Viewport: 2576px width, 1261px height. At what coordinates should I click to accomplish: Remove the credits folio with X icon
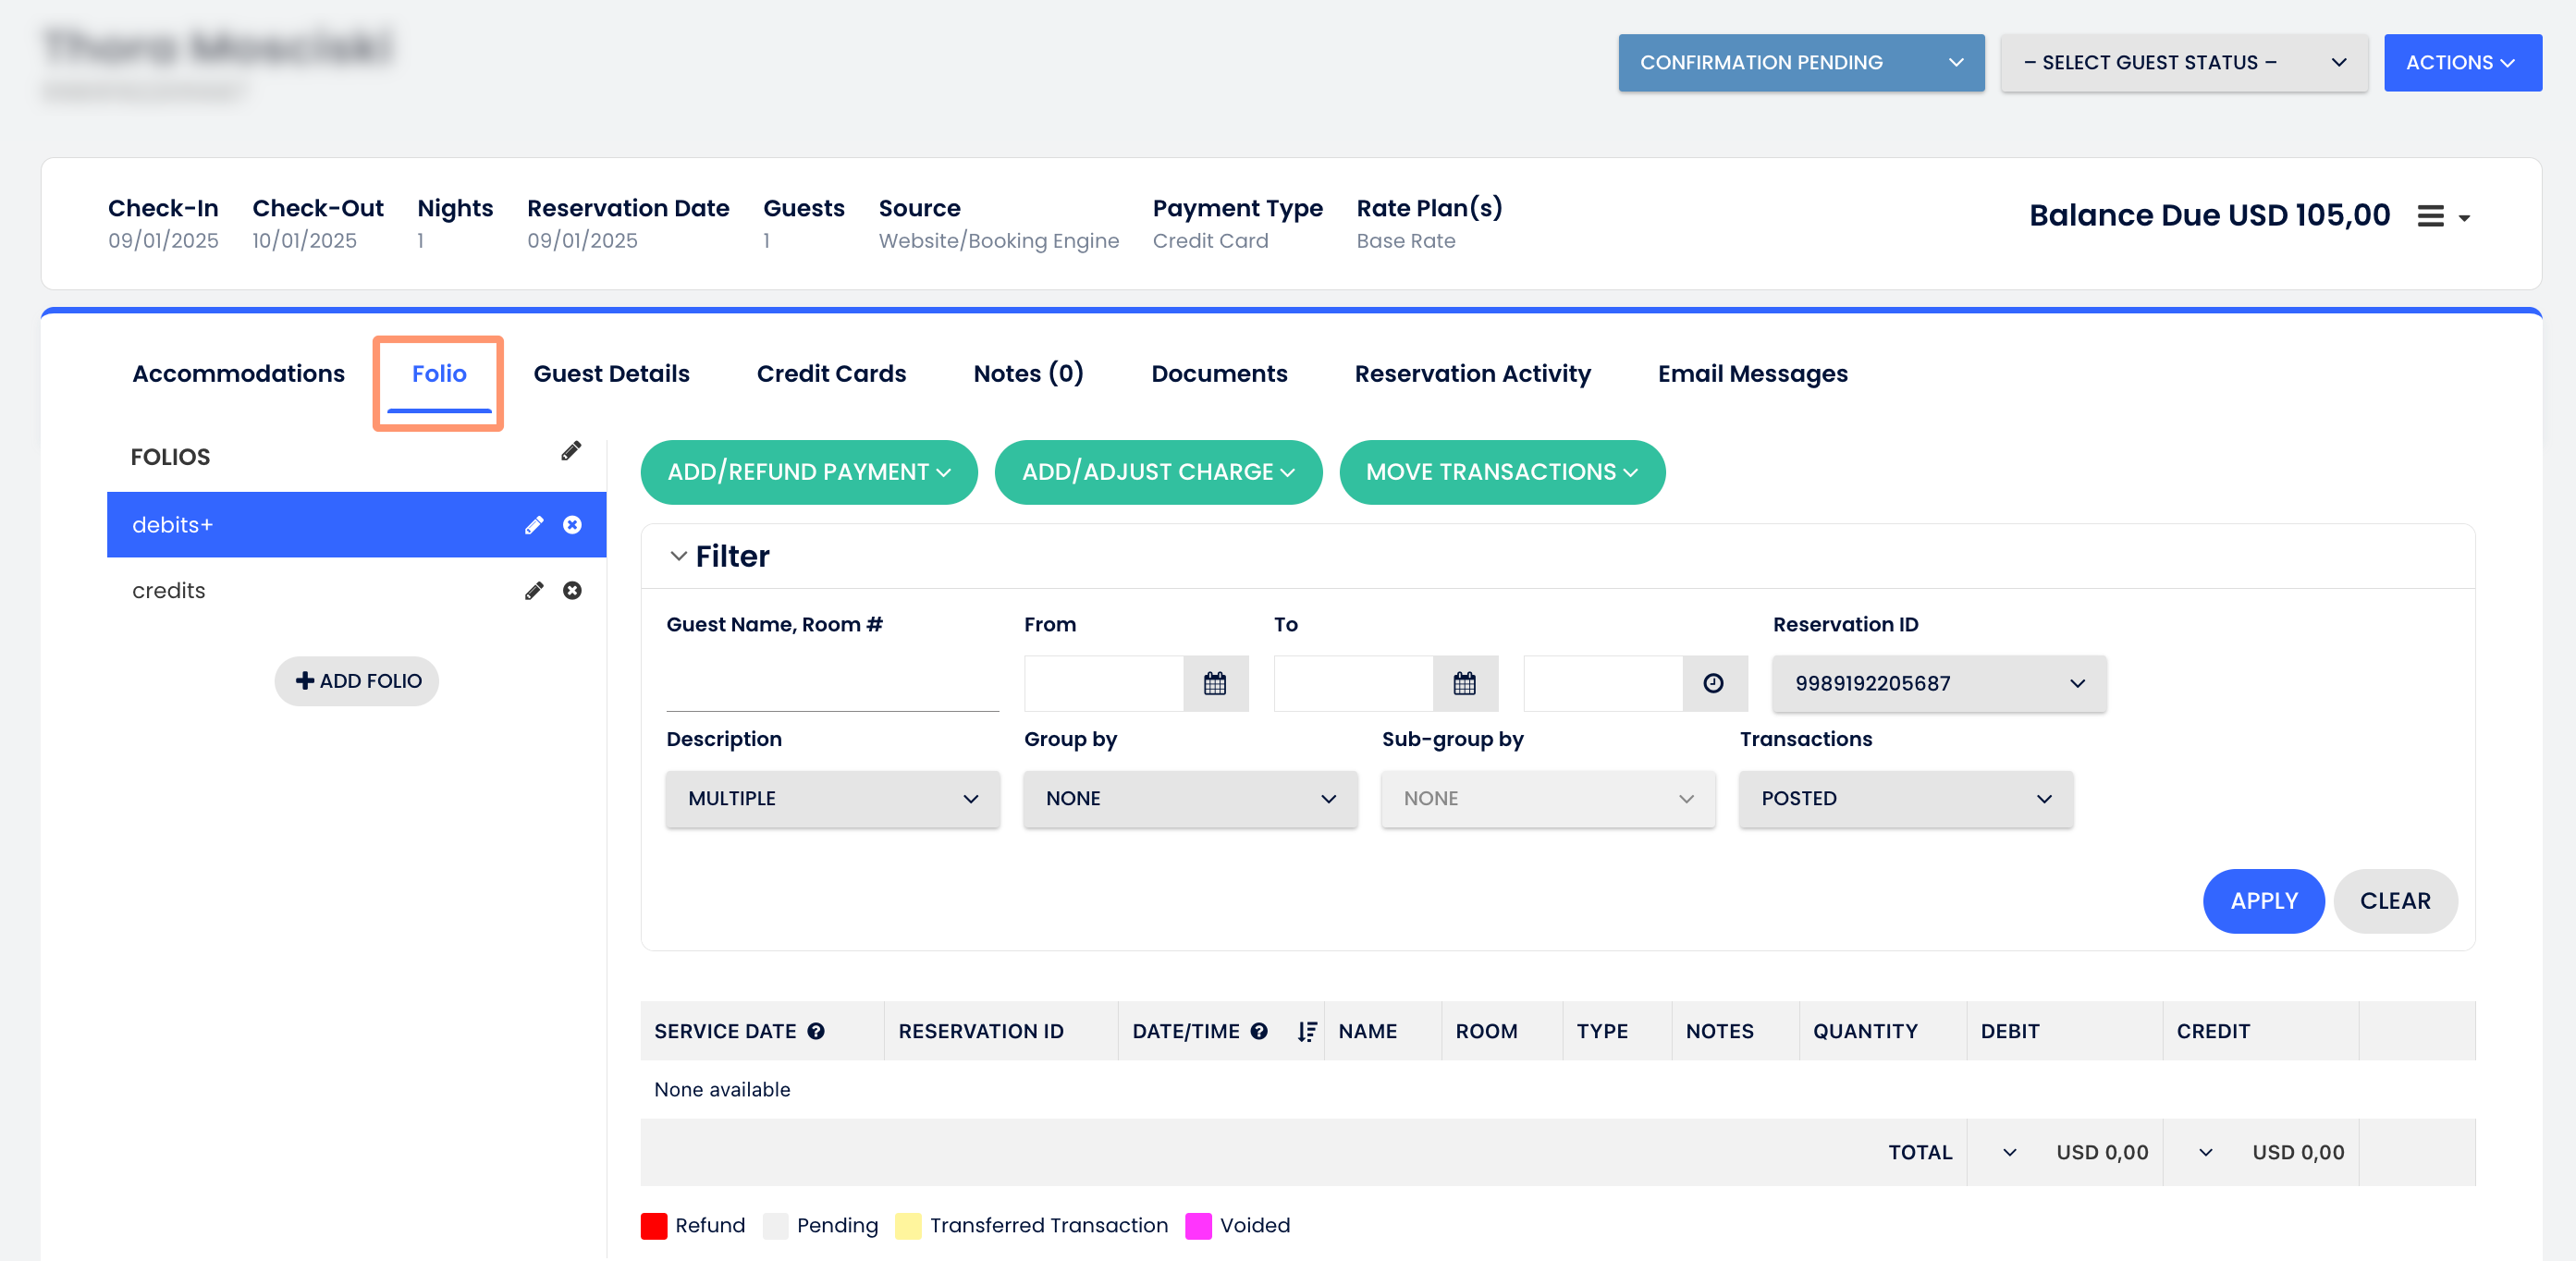(x=572, y=591)
